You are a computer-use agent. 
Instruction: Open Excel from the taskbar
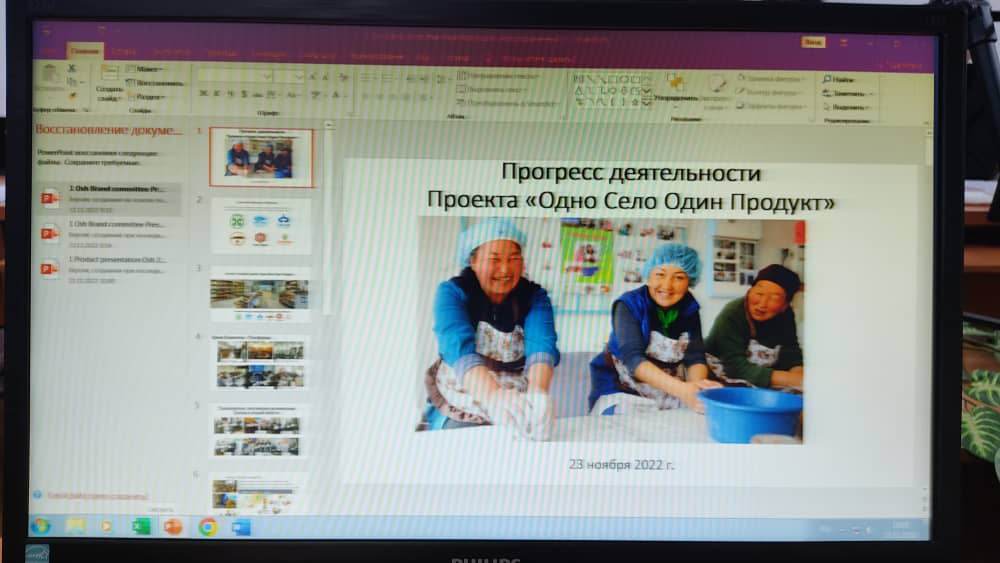coord(141,526)
